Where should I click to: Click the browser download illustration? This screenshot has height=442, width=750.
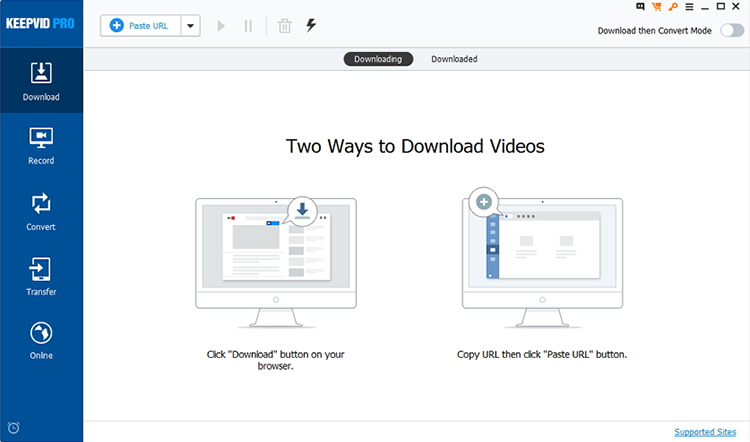click(x=276, y=262)
